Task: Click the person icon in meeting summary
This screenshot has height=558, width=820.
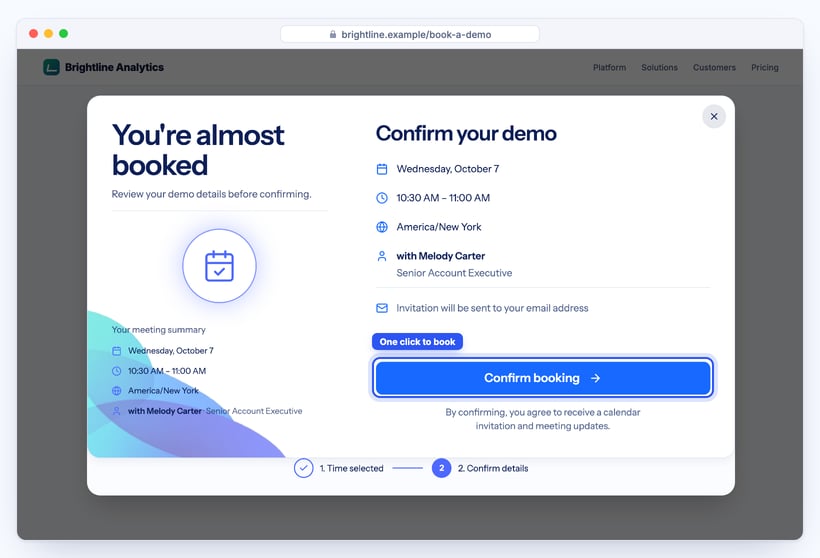Action: (117, 411)
